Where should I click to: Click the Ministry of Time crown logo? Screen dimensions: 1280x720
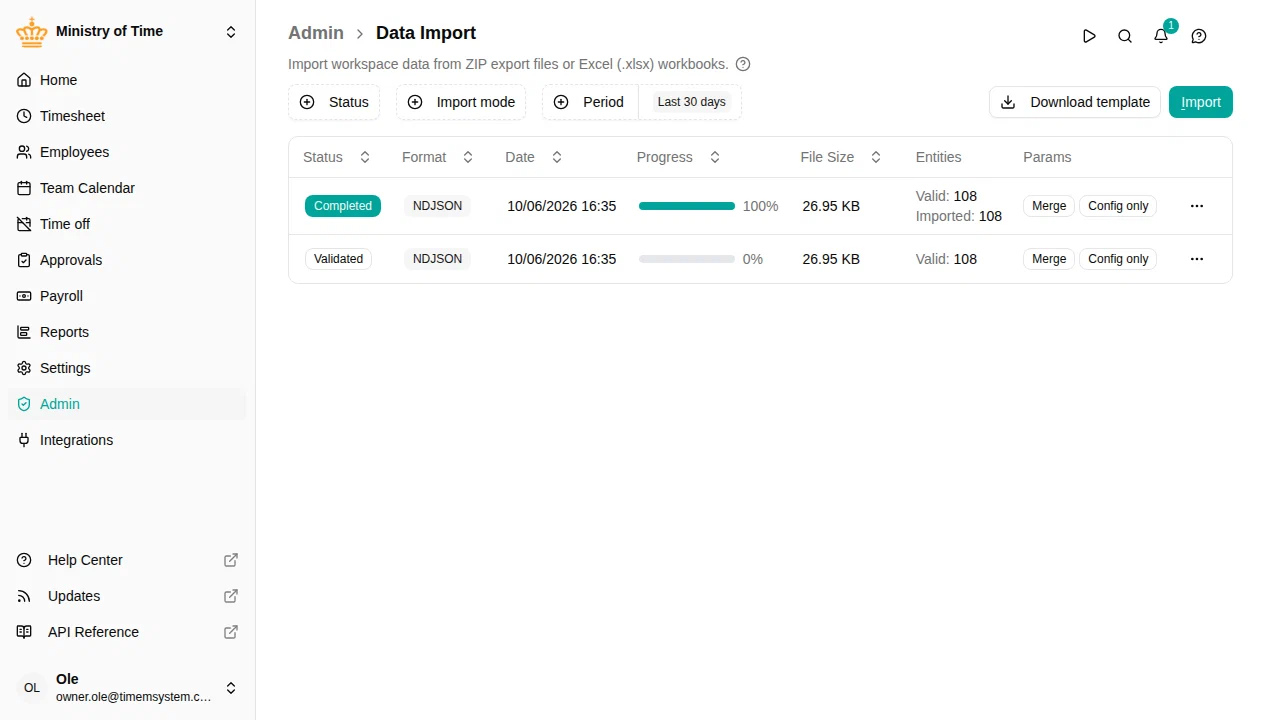click(x=32, y=32)
